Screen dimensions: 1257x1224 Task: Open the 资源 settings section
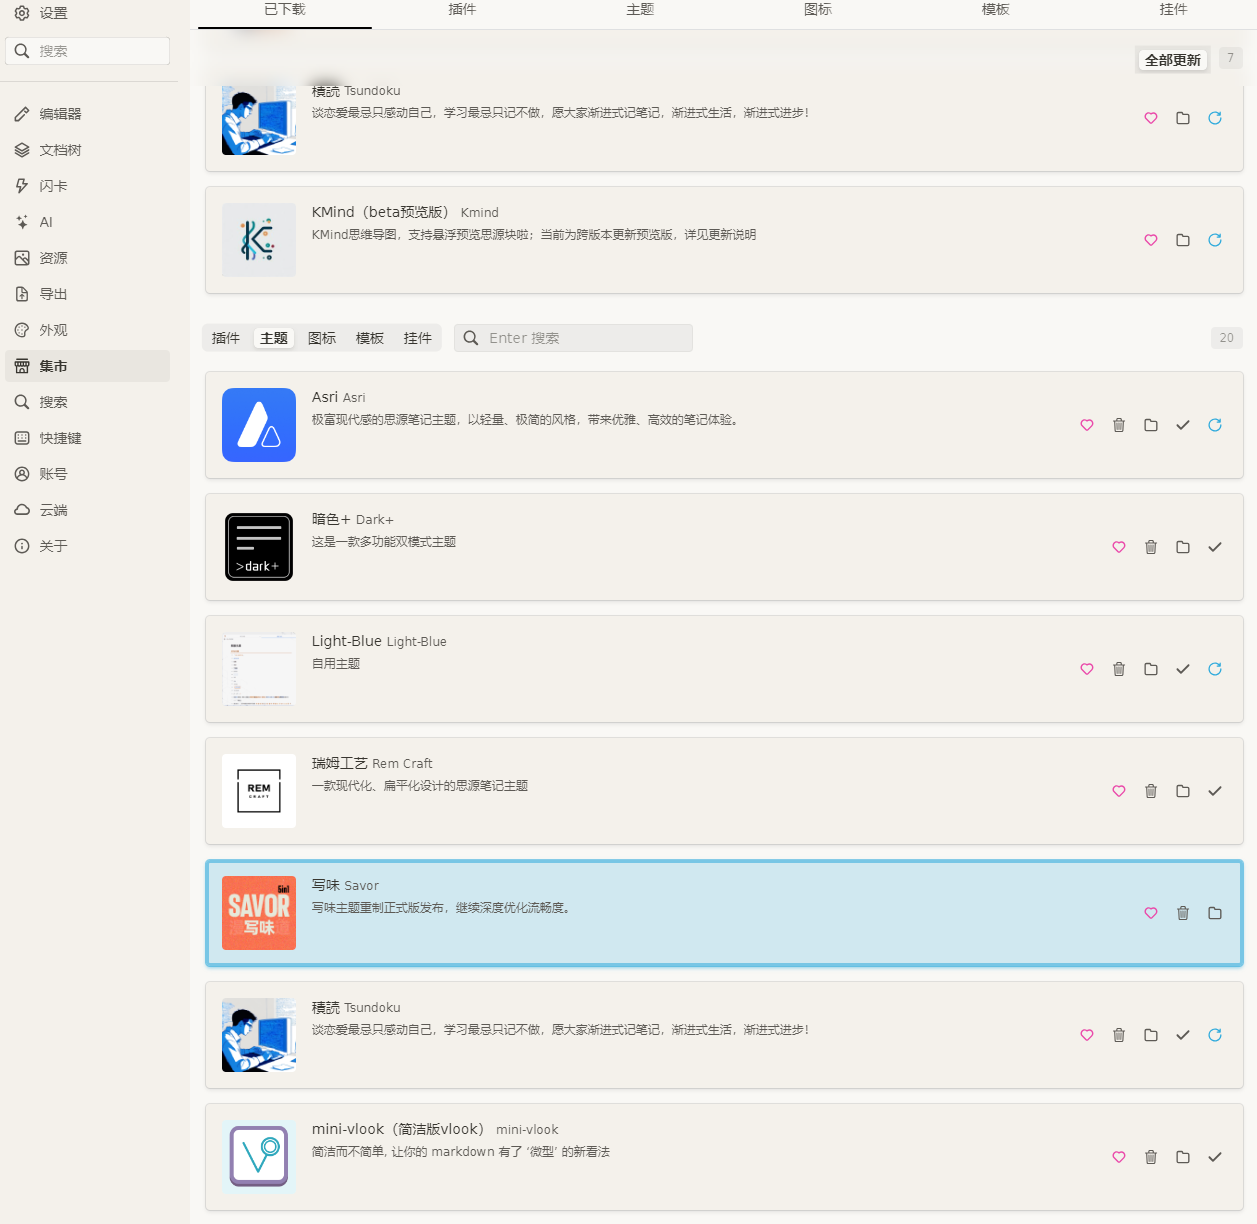(x=87, y=258)
